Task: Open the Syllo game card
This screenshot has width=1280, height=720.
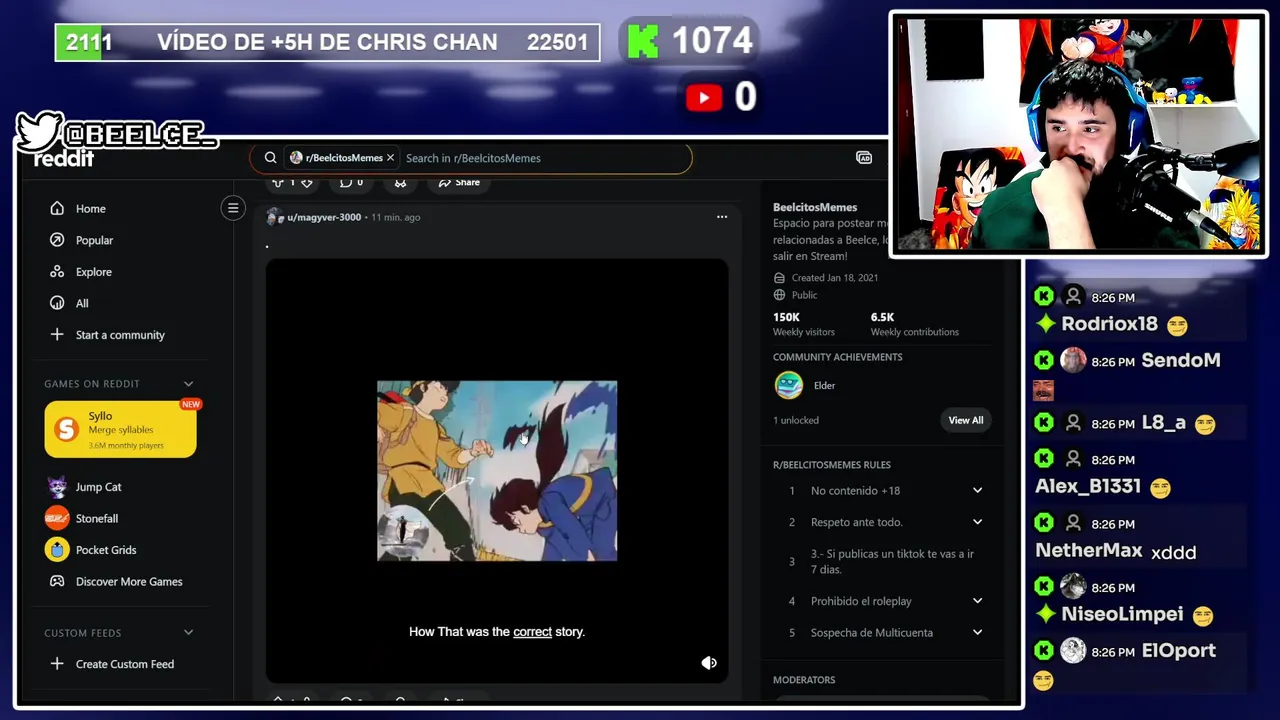Action: click(120, 430)
